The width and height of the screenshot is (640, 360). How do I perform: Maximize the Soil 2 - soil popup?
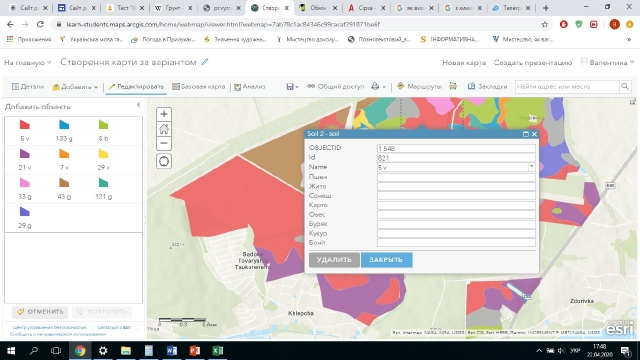coord(526,134)
